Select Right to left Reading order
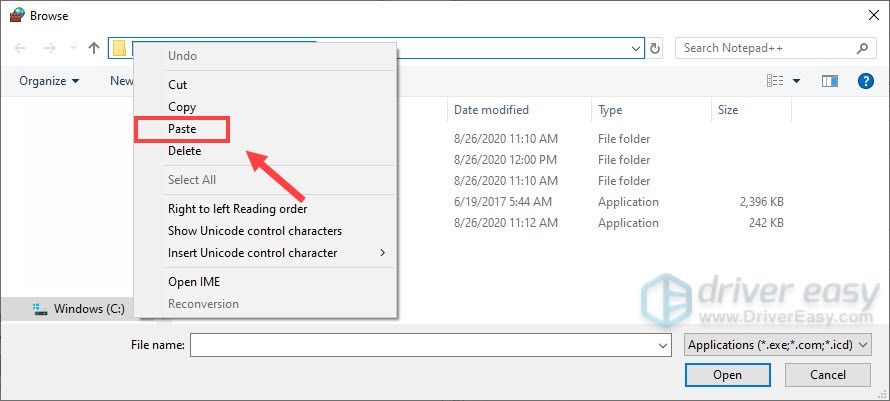The height and width of the screenshot is (401, 890). click(x=266, y=209)
